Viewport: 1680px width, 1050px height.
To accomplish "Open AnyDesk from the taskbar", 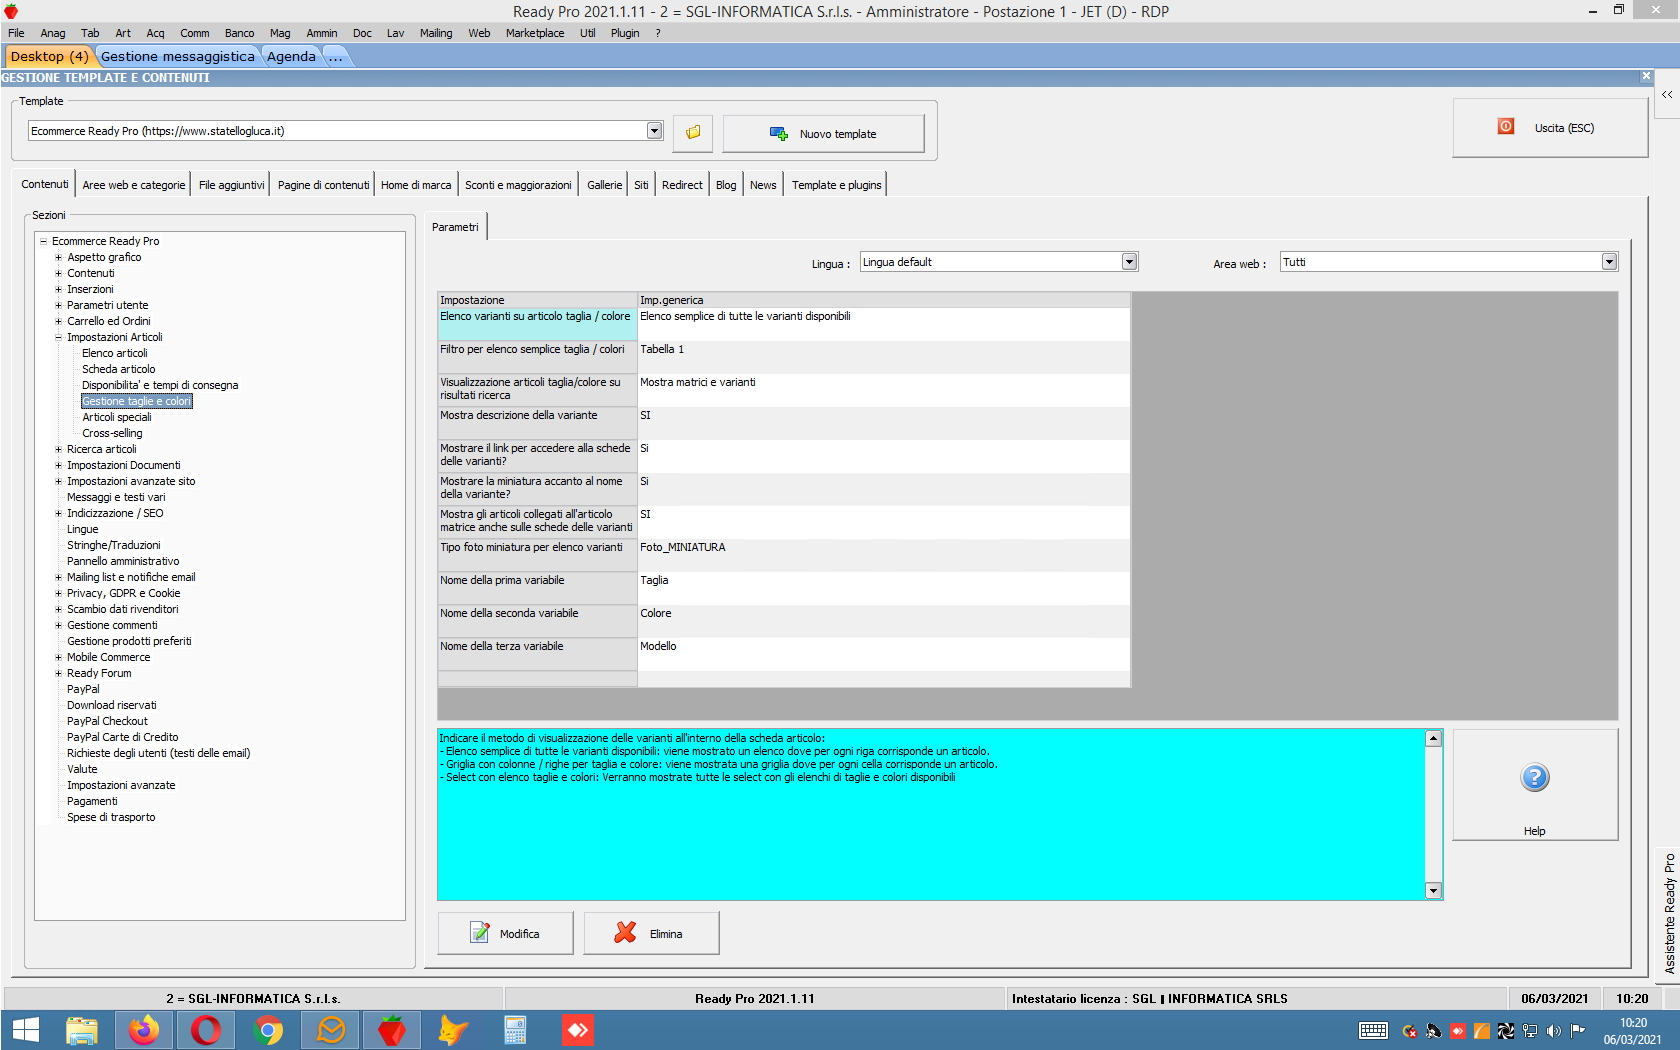I will (x=577, y=1030).
